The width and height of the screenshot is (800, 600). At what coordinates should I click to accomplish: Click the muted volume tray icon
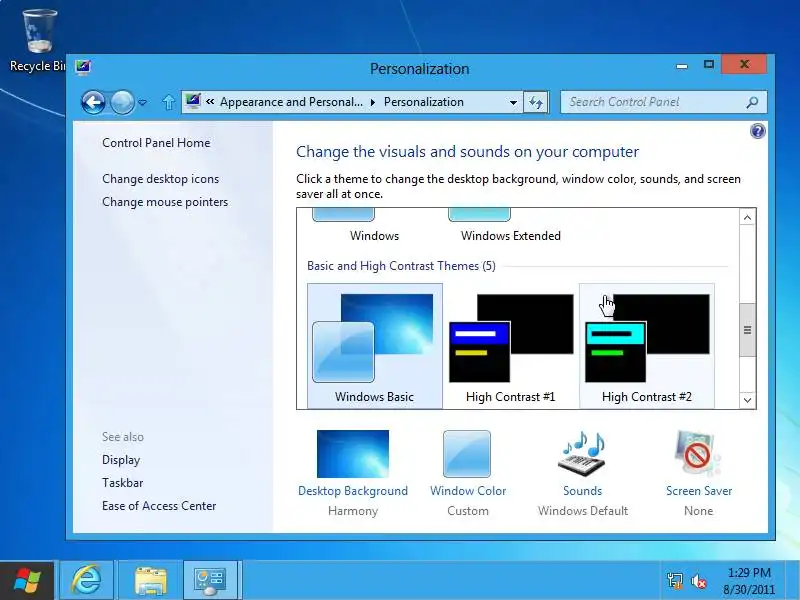click(698, 581)
